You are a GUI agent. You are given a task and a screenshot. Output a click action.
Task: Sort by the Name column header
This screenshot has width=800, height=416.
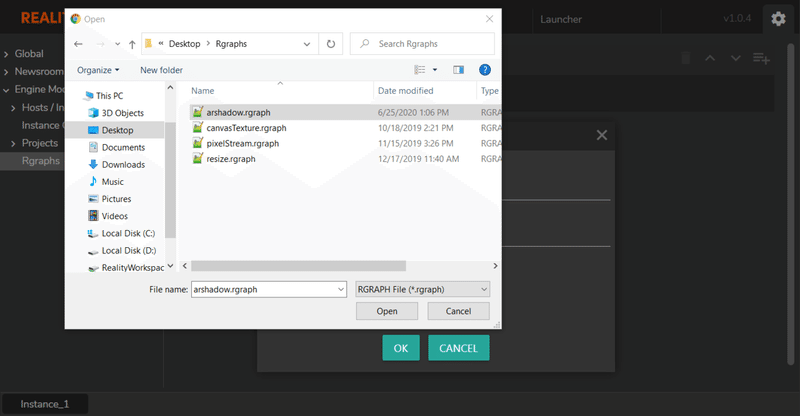click(203, 91)
